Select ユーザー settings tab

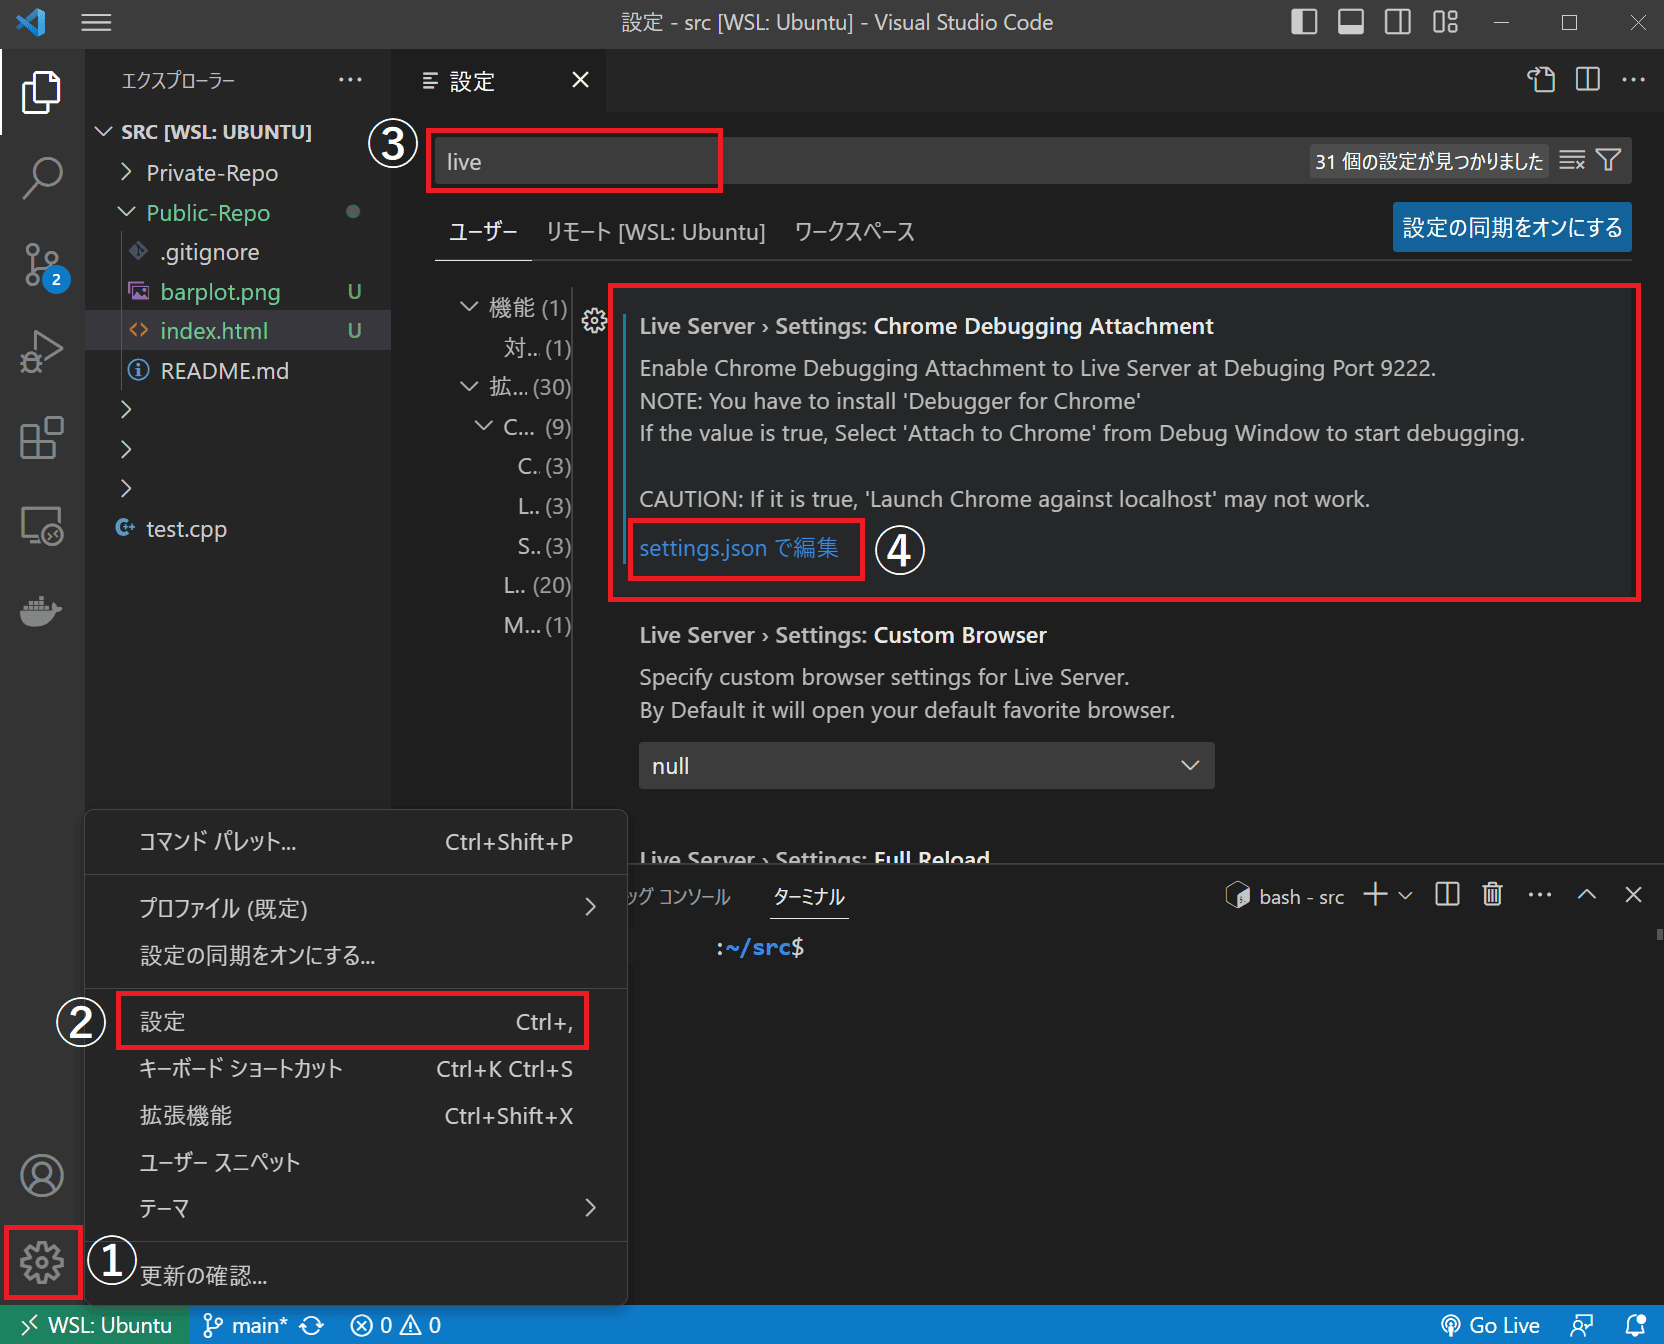(483, 232)
